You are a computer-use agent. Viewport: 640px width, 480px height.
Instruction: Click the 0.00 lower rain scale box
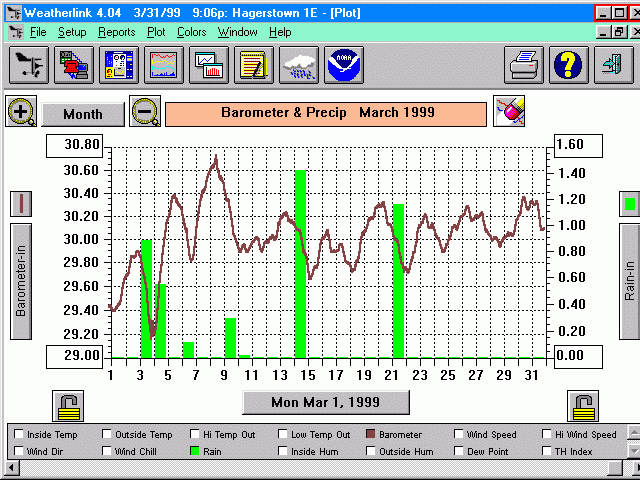click(578, 357)
